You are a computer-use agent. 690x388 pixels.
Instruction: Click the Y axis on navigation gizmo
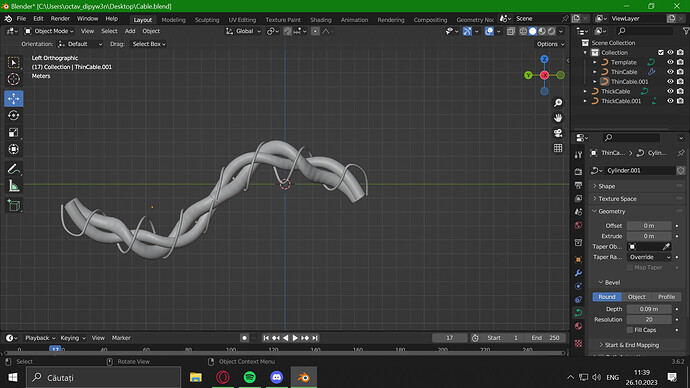coord(528,75)
